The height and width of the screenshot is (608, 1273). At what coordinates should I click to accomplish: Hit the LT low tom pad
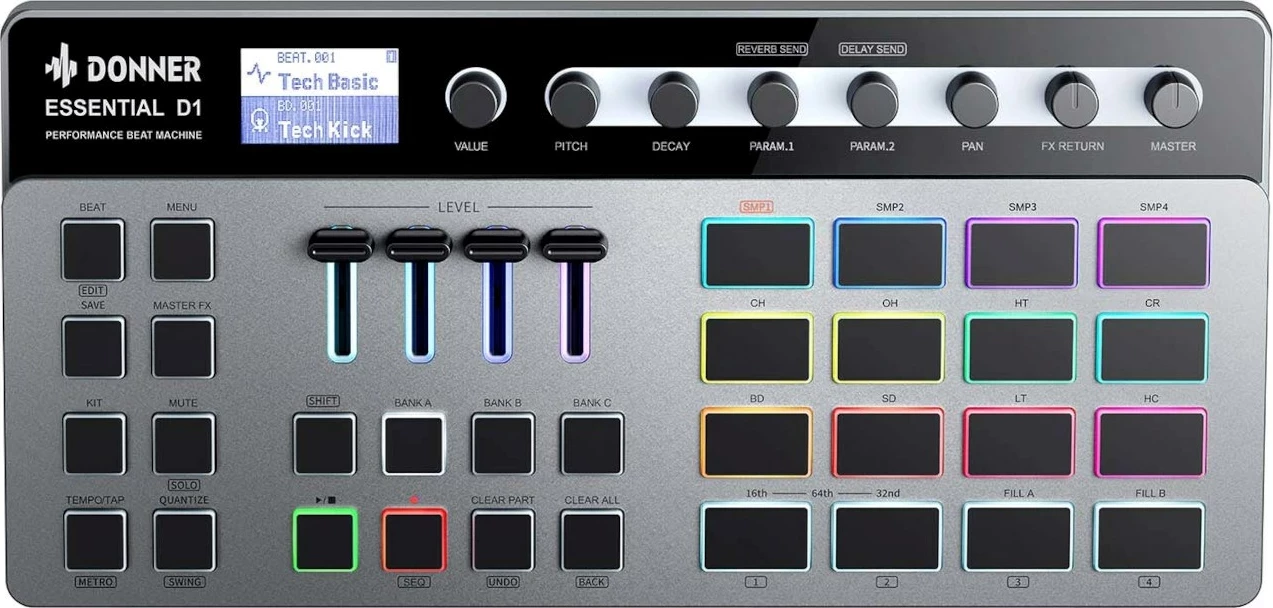click(x=1020, y=443)
